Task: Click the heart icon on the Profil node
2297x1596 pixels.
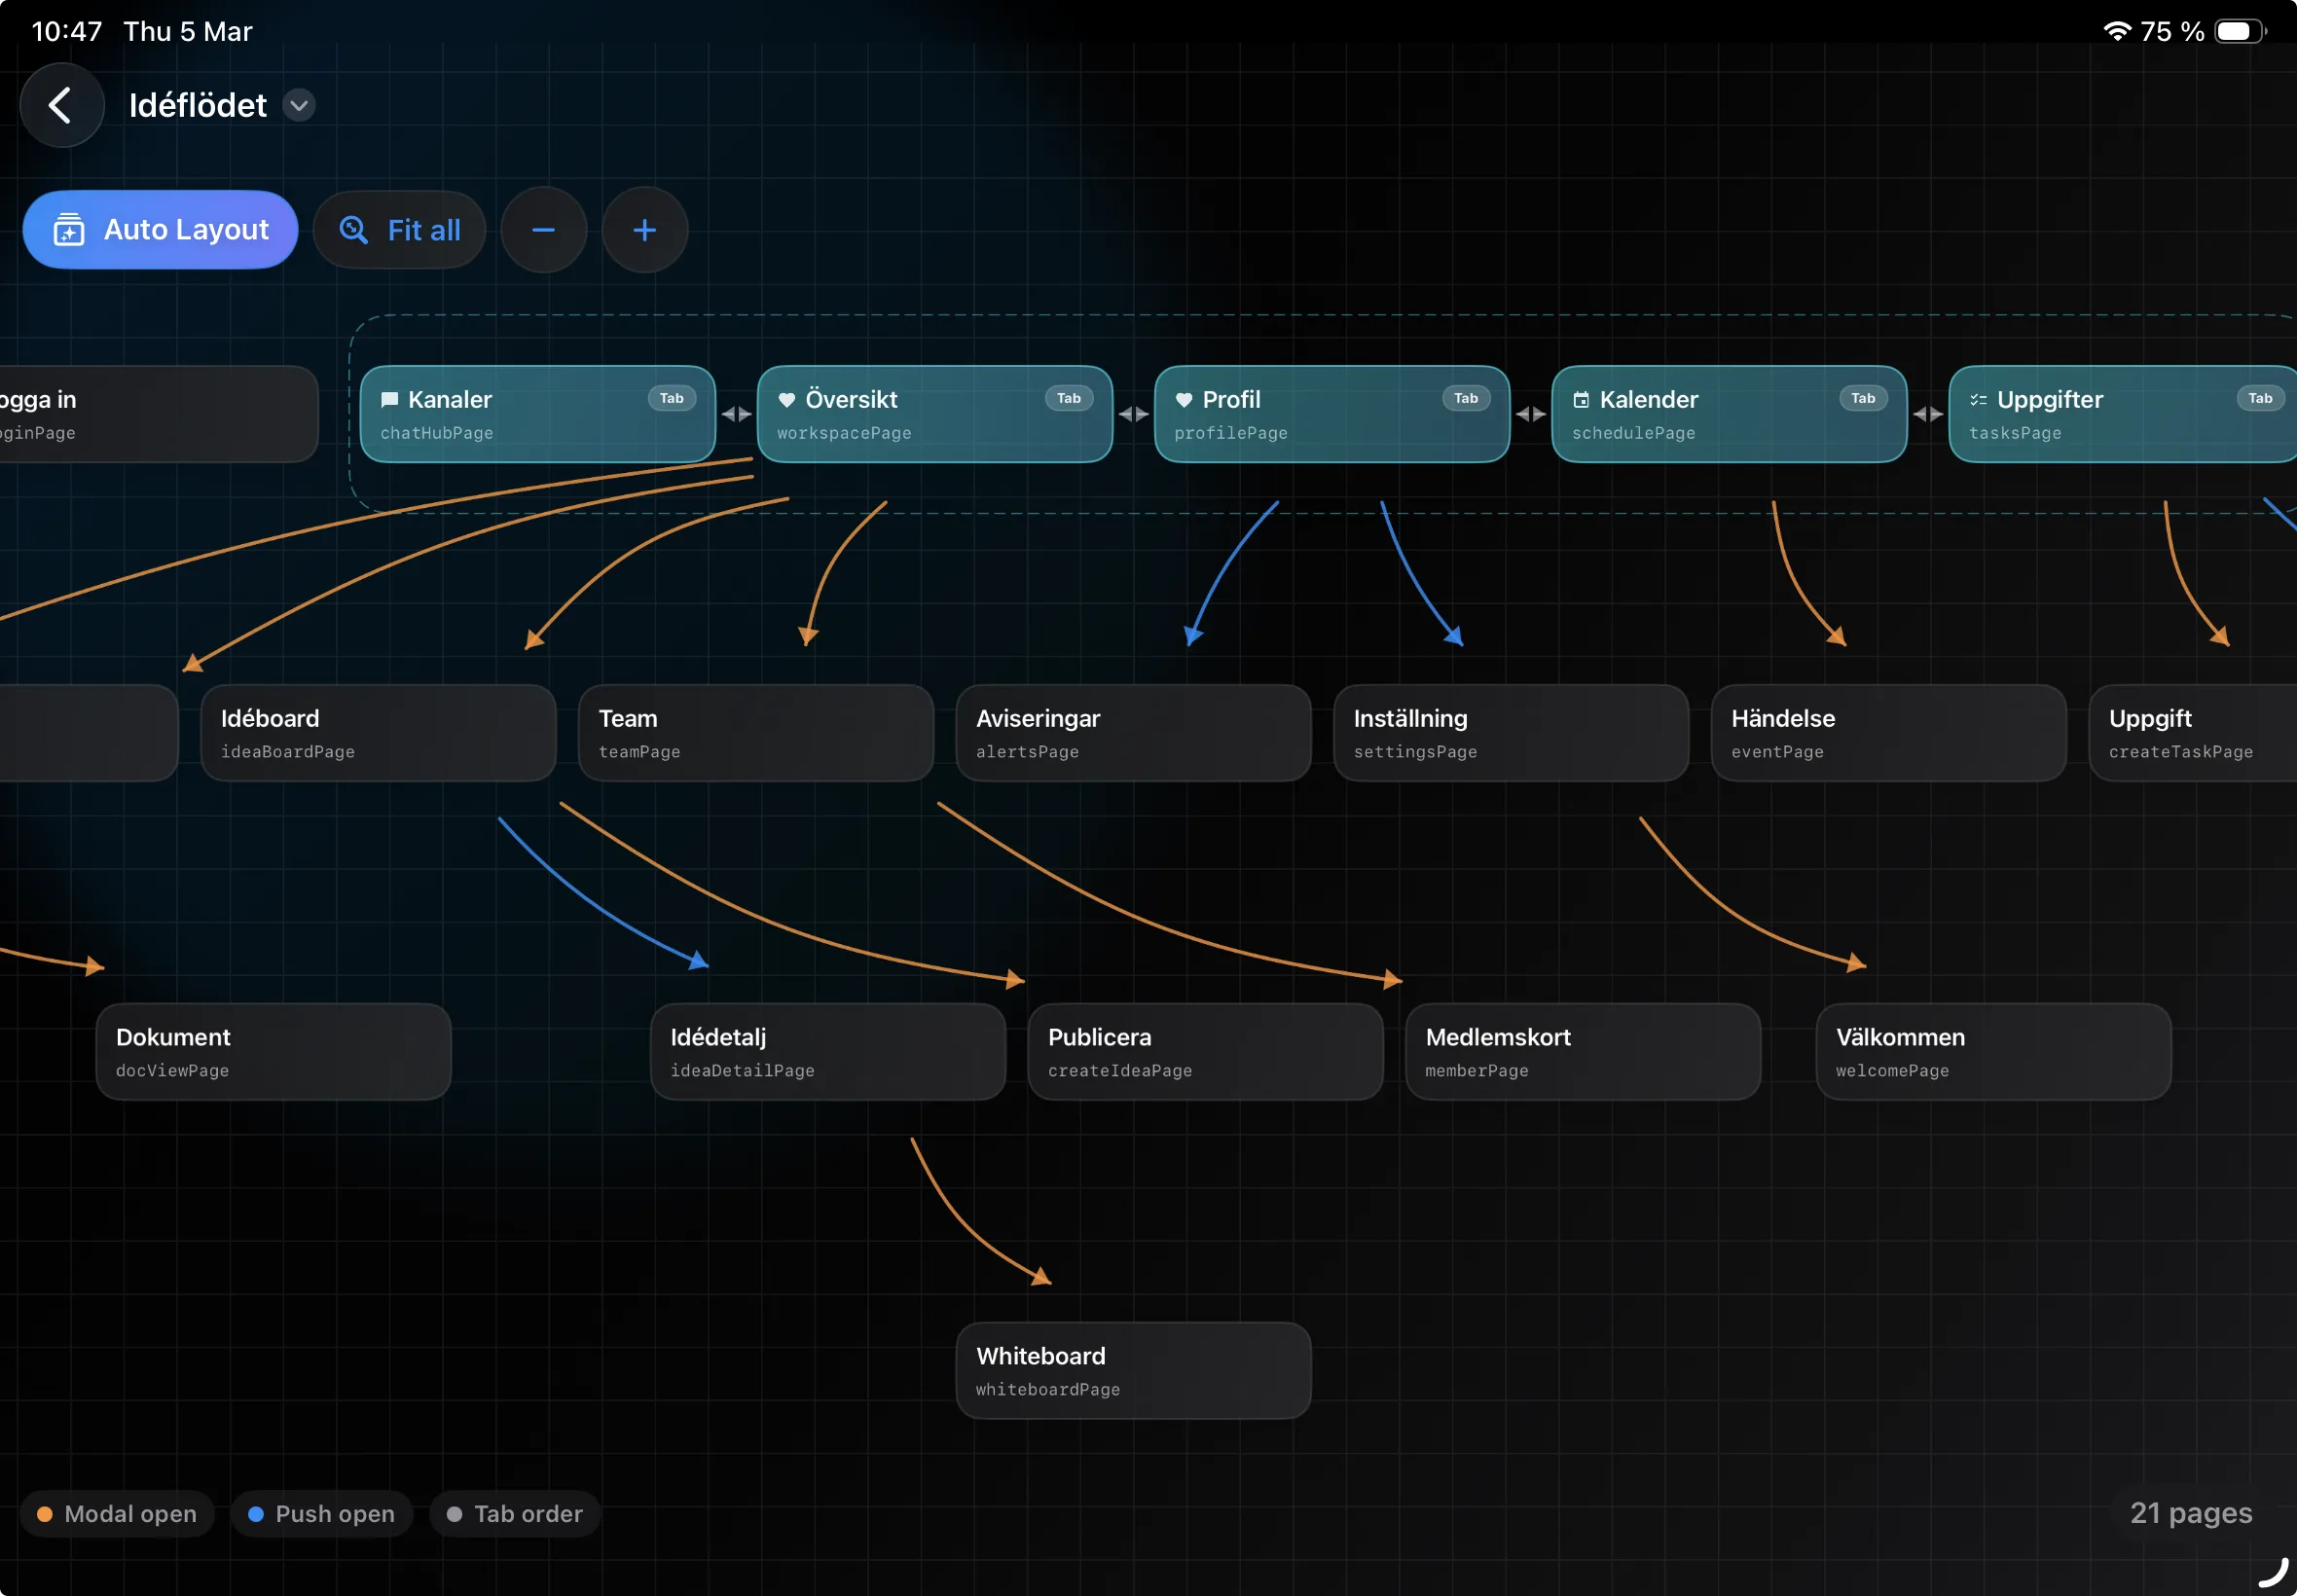Action: click(x=1185, y=399)
